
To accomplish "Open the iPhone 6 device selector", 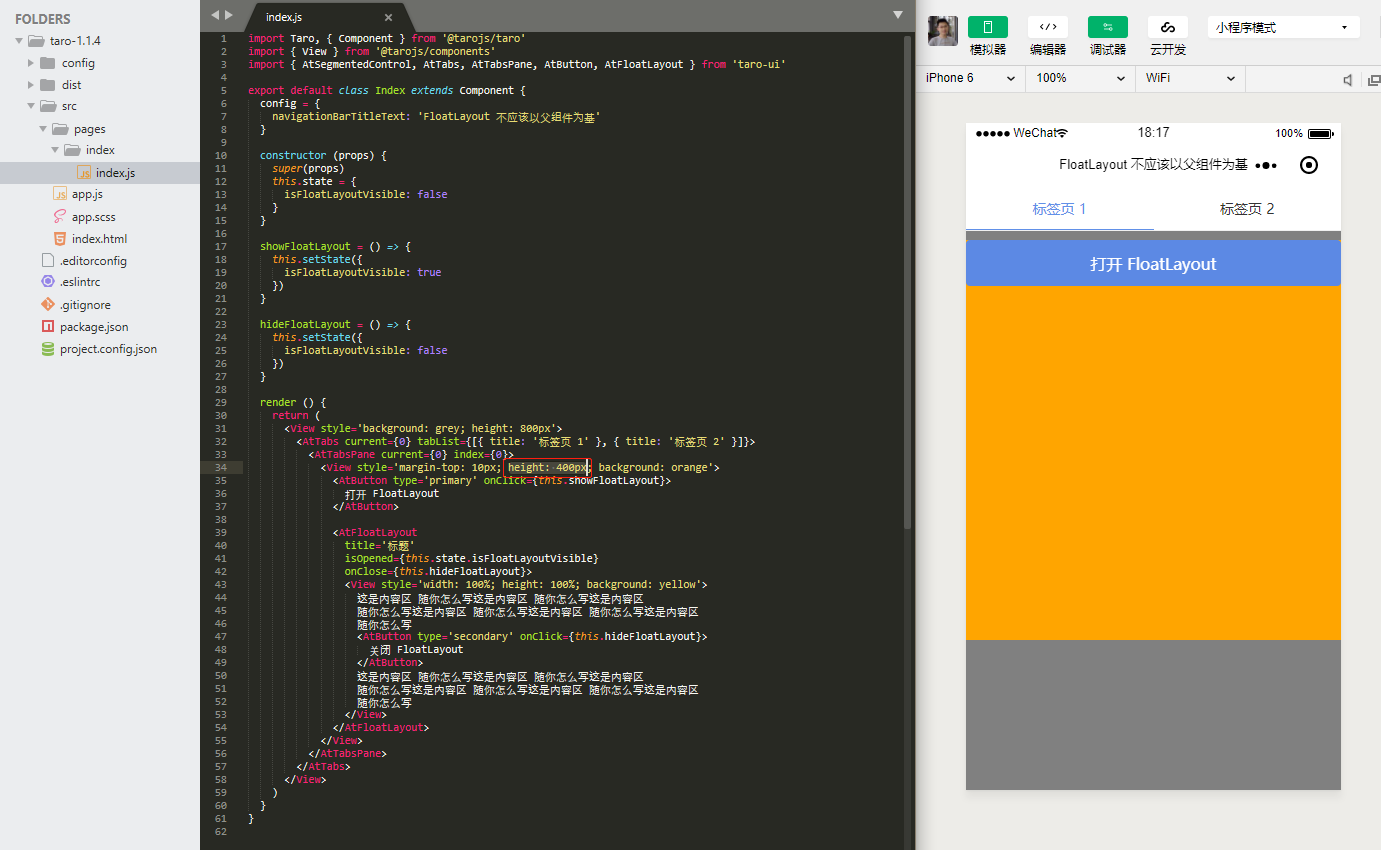I will (968, 77).
